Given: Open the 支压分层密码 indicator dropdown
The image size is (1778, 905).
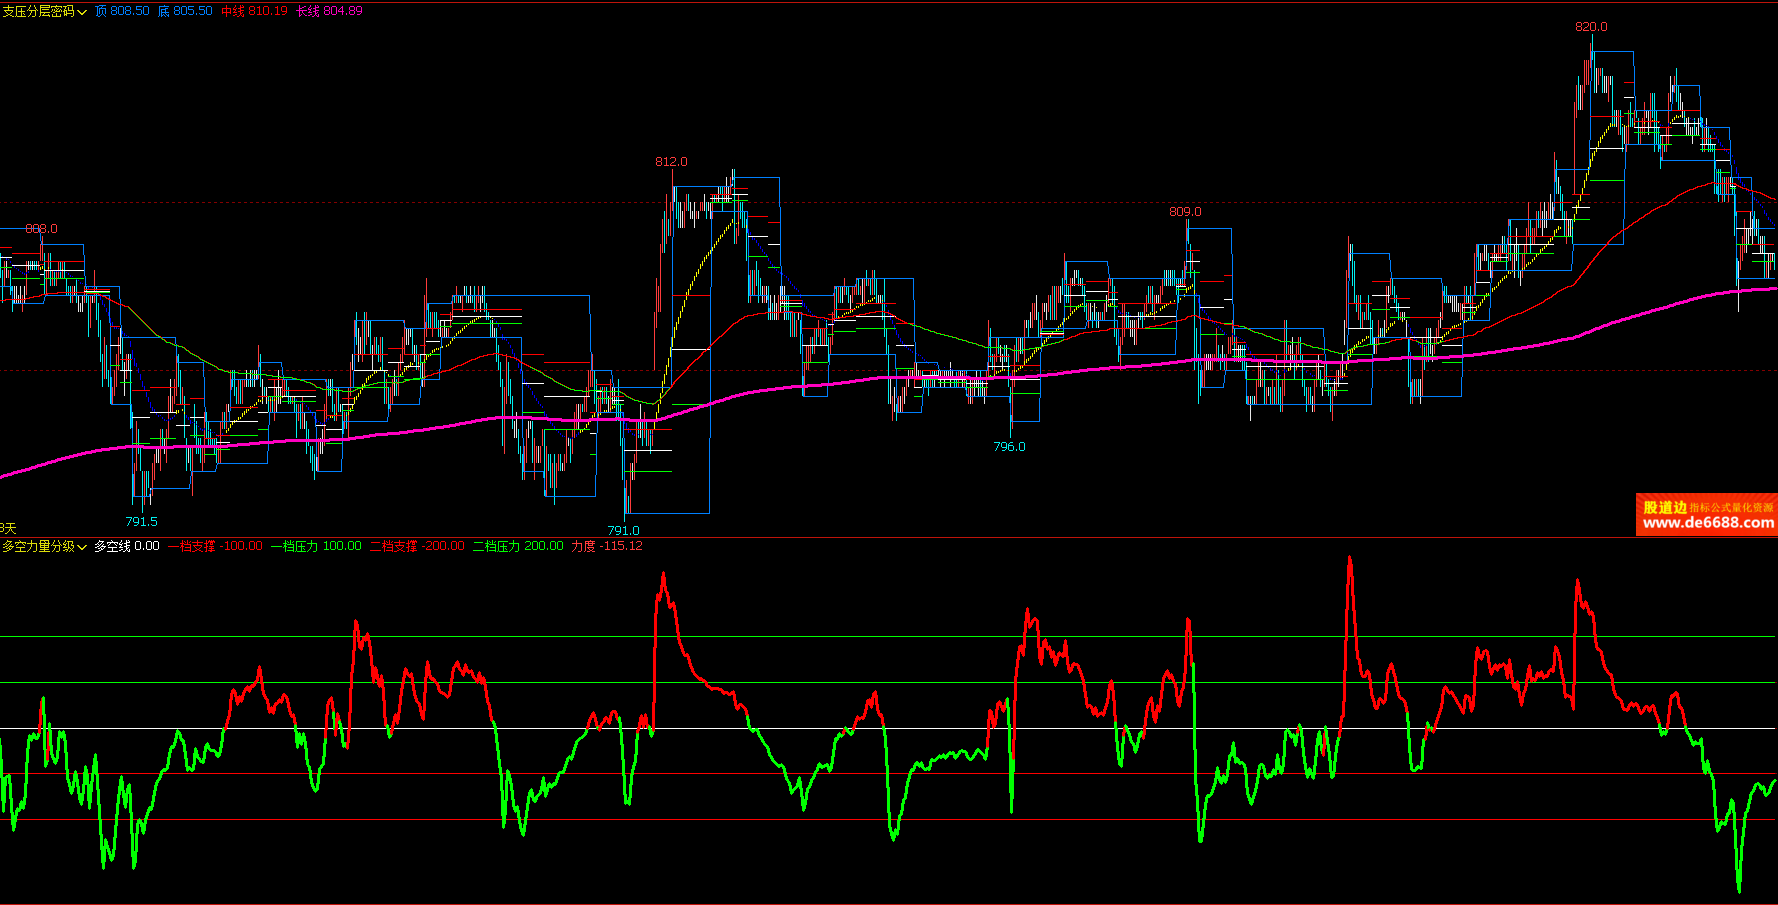Looking at the screenshot, I should pos(45,11).
